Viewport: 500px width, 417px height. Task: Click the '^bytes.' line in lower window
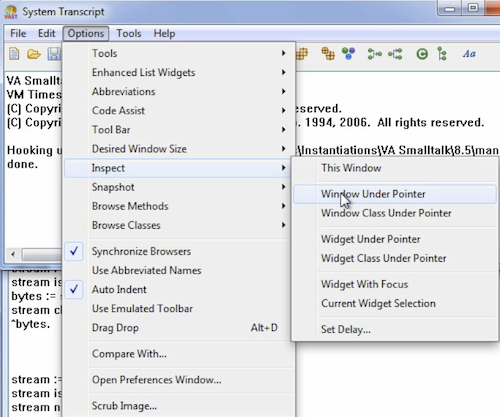31,324
